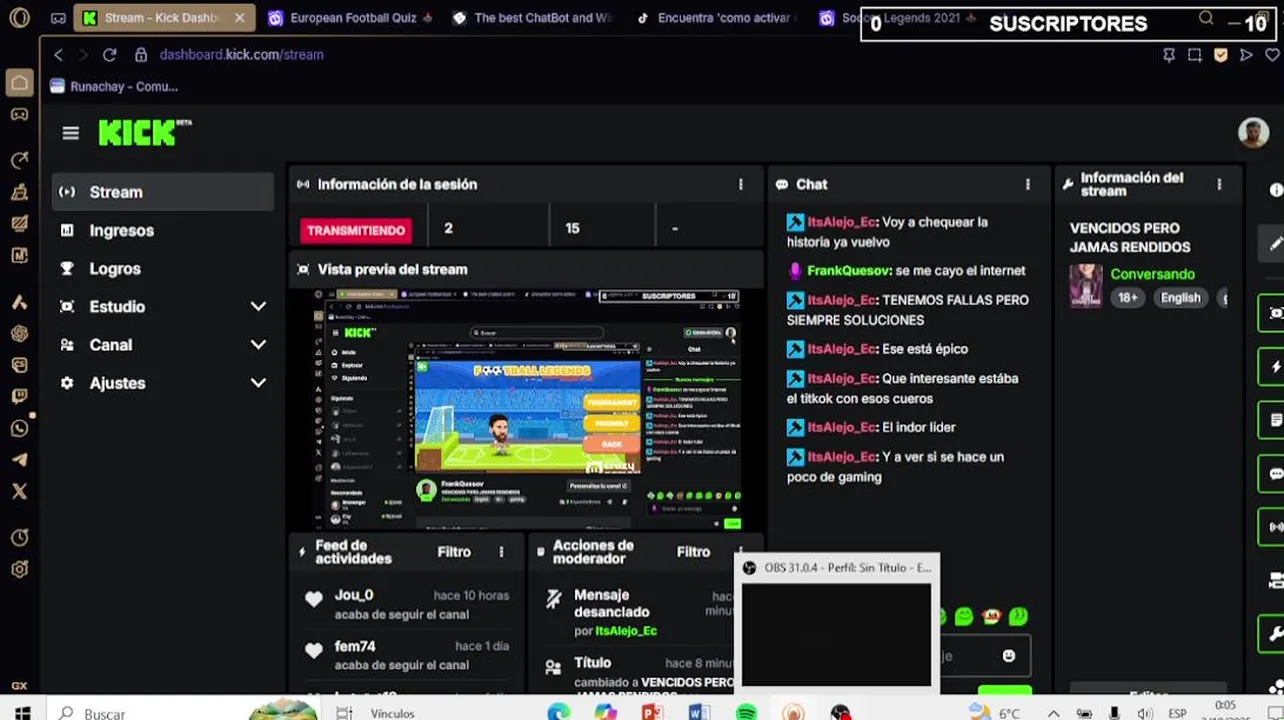Click the weather 6°C widget
Viewport: 1284px width, 720px height.
point(996,713)
